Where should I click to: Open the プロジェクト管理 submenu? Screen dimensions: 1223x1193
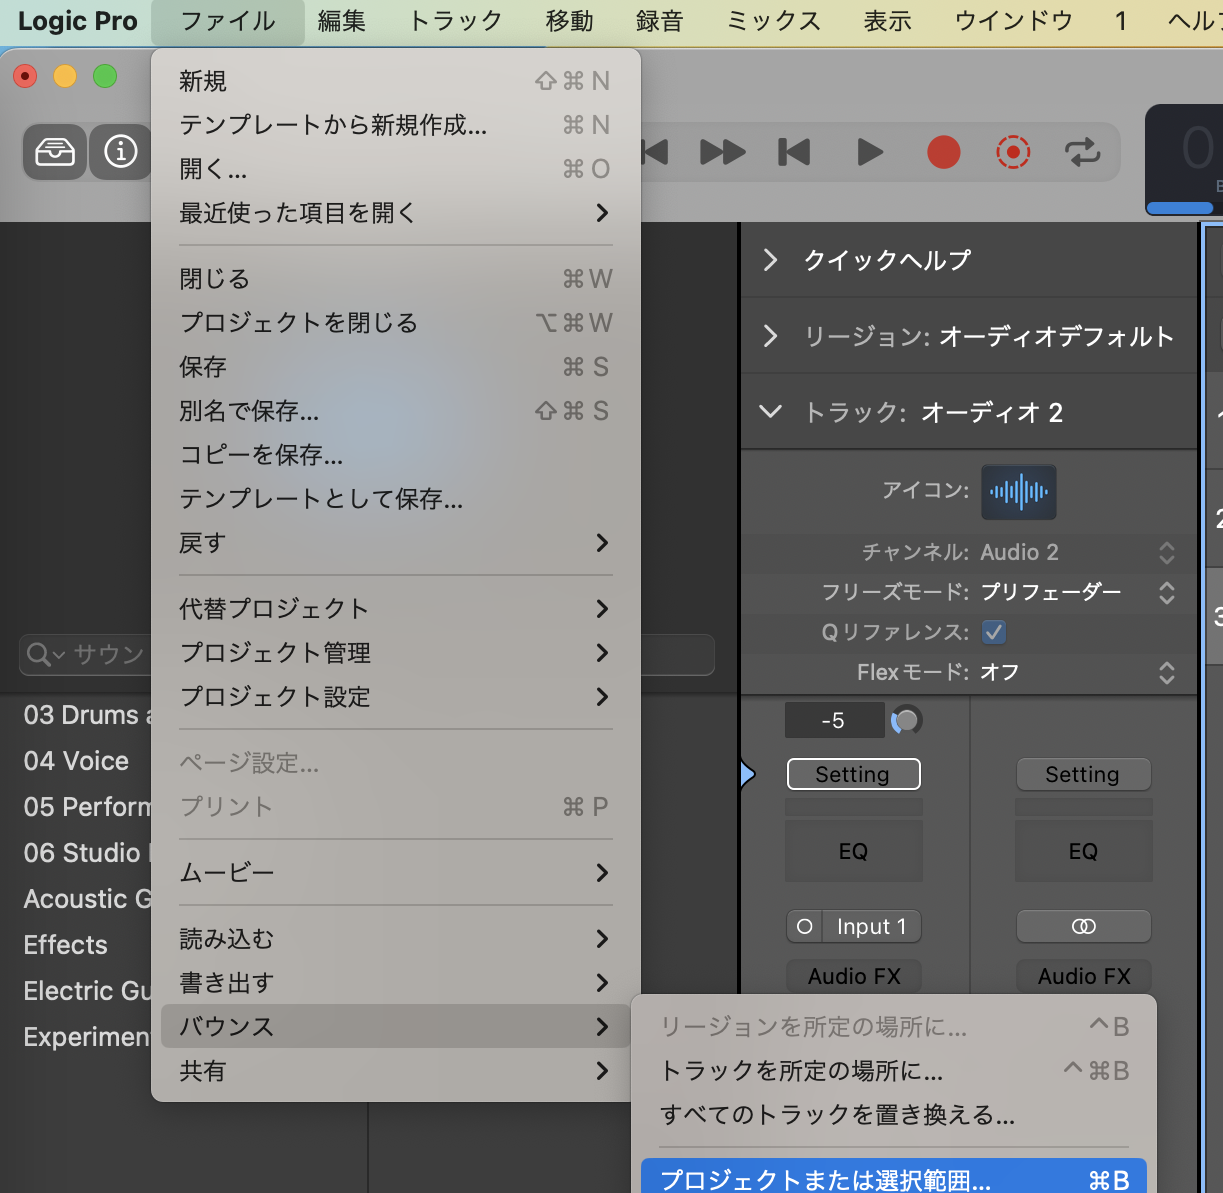click(395, 653)
